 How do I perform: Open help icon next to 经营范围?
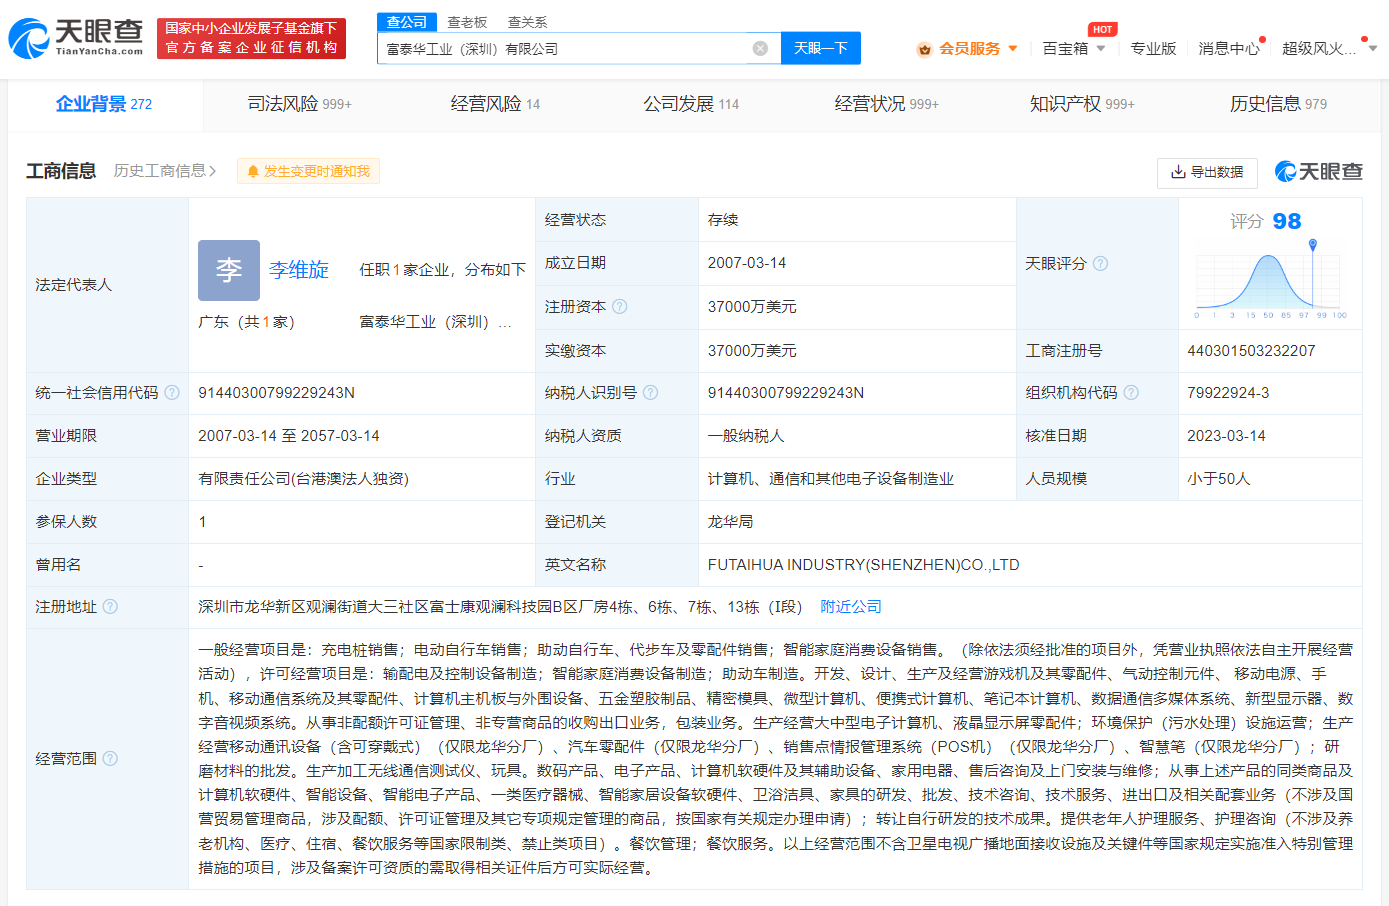coord(110,759)
